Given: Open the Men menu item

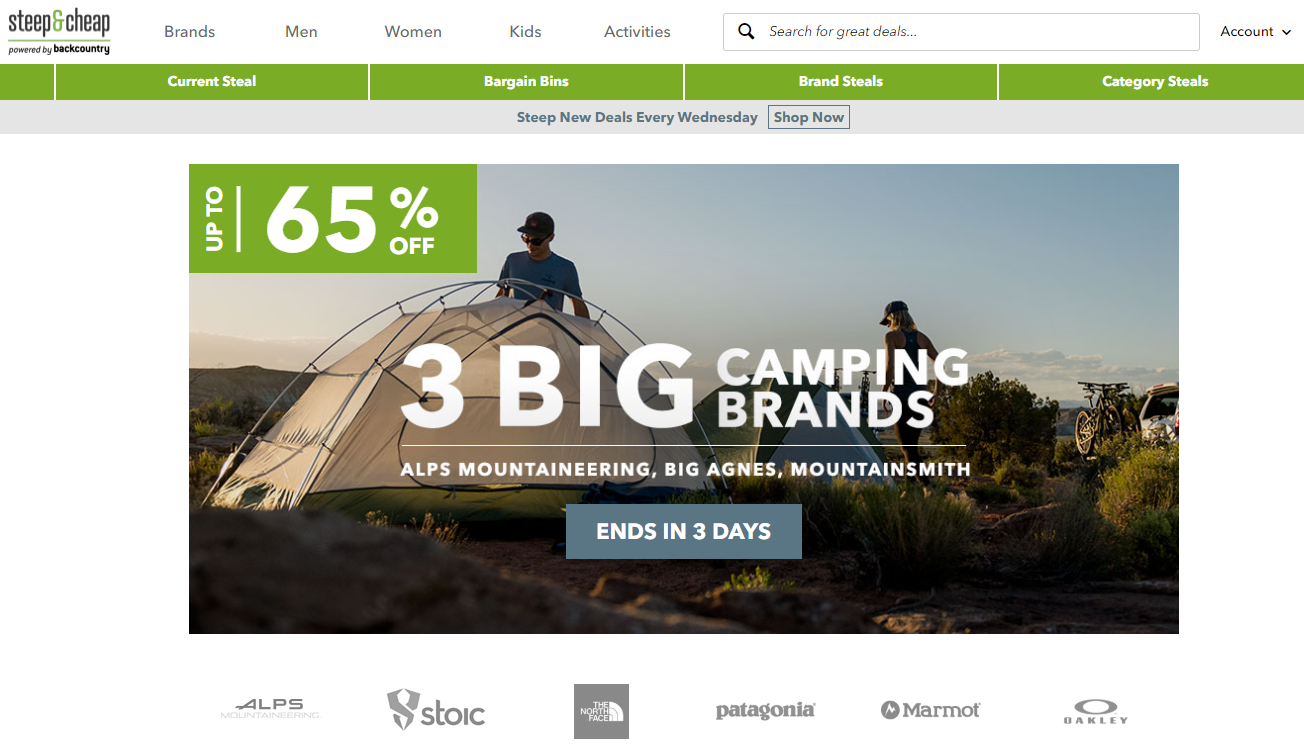Looking at the screenshot, I should tap(301, 32).
